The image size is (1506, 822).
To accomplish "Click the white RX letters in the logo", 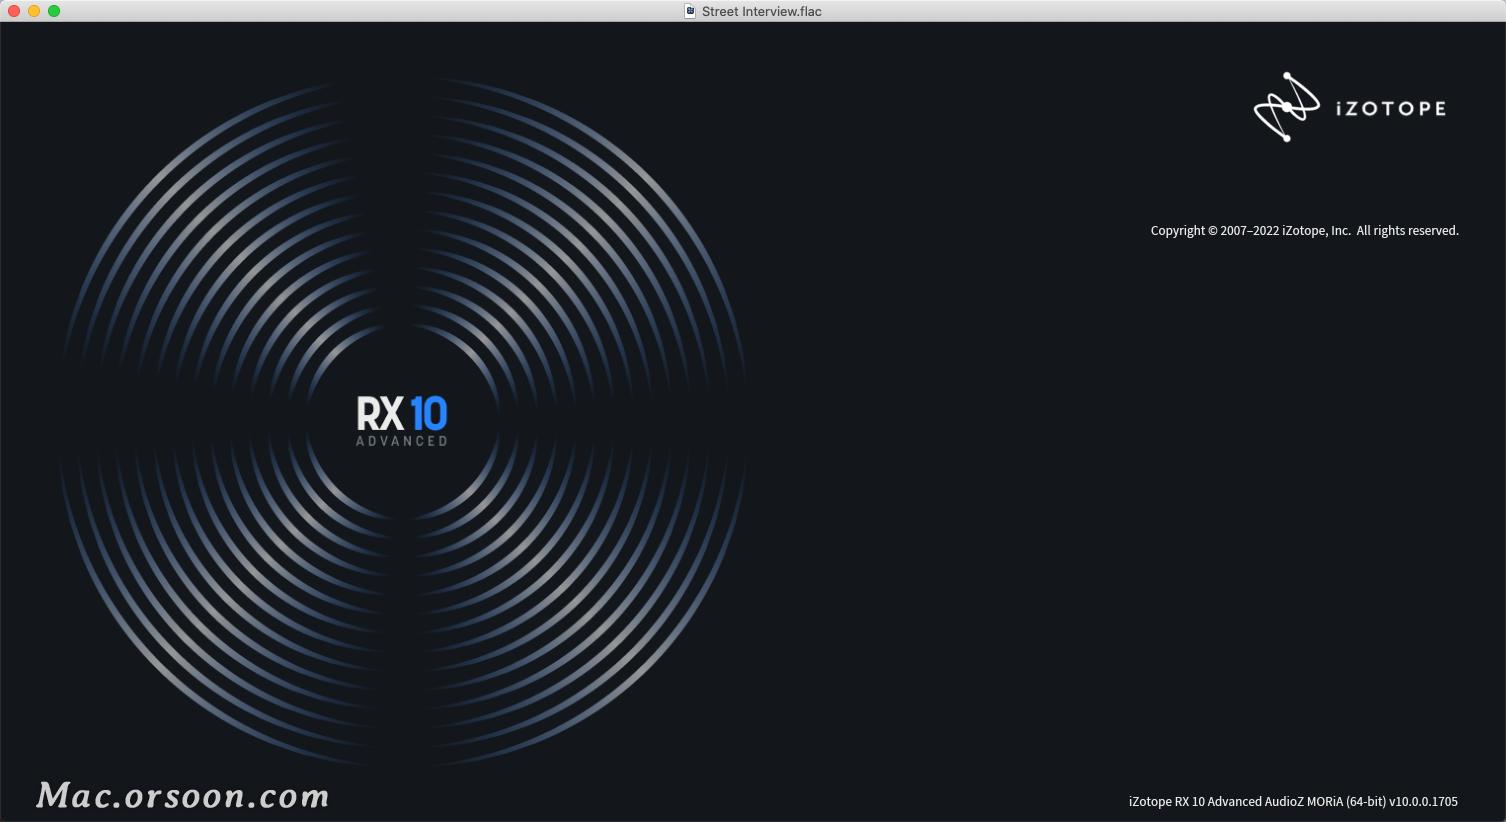I will click(x=381, y=413).
